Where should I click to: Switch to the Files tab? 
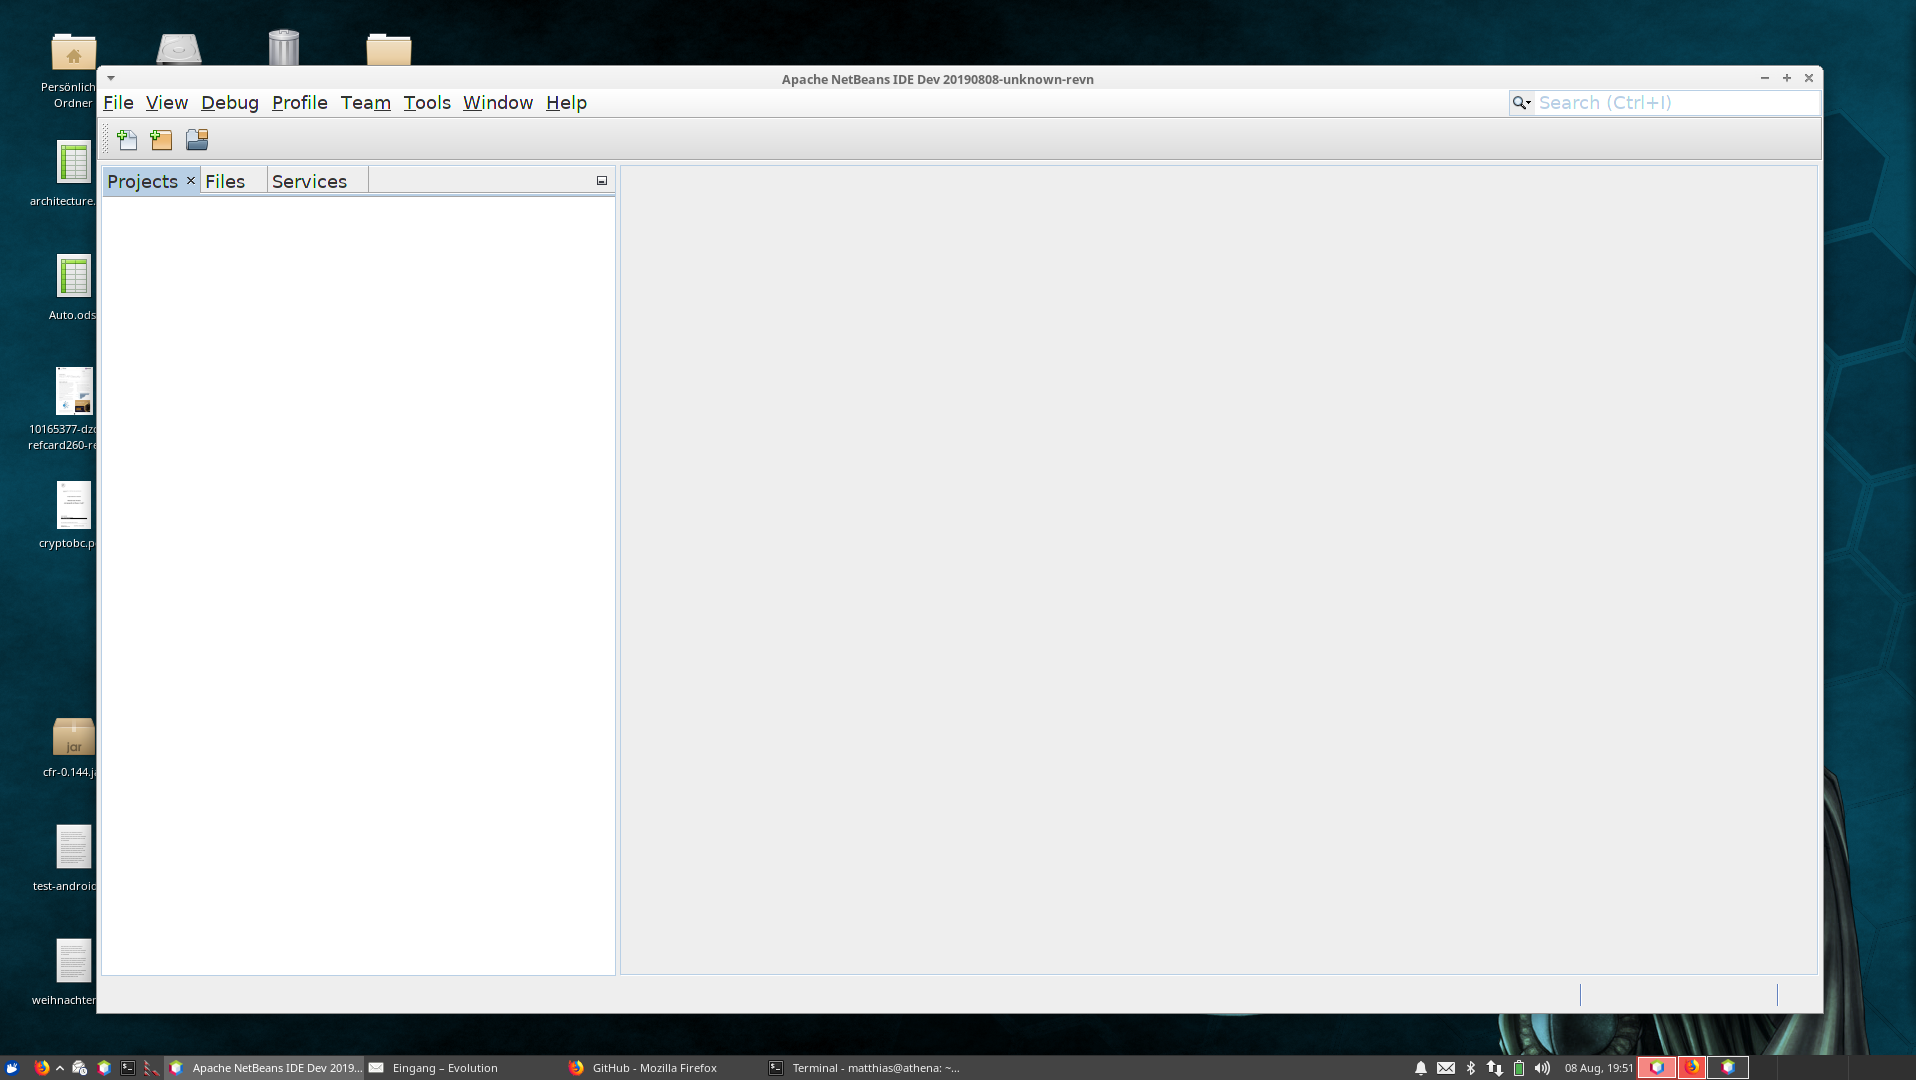225,181
